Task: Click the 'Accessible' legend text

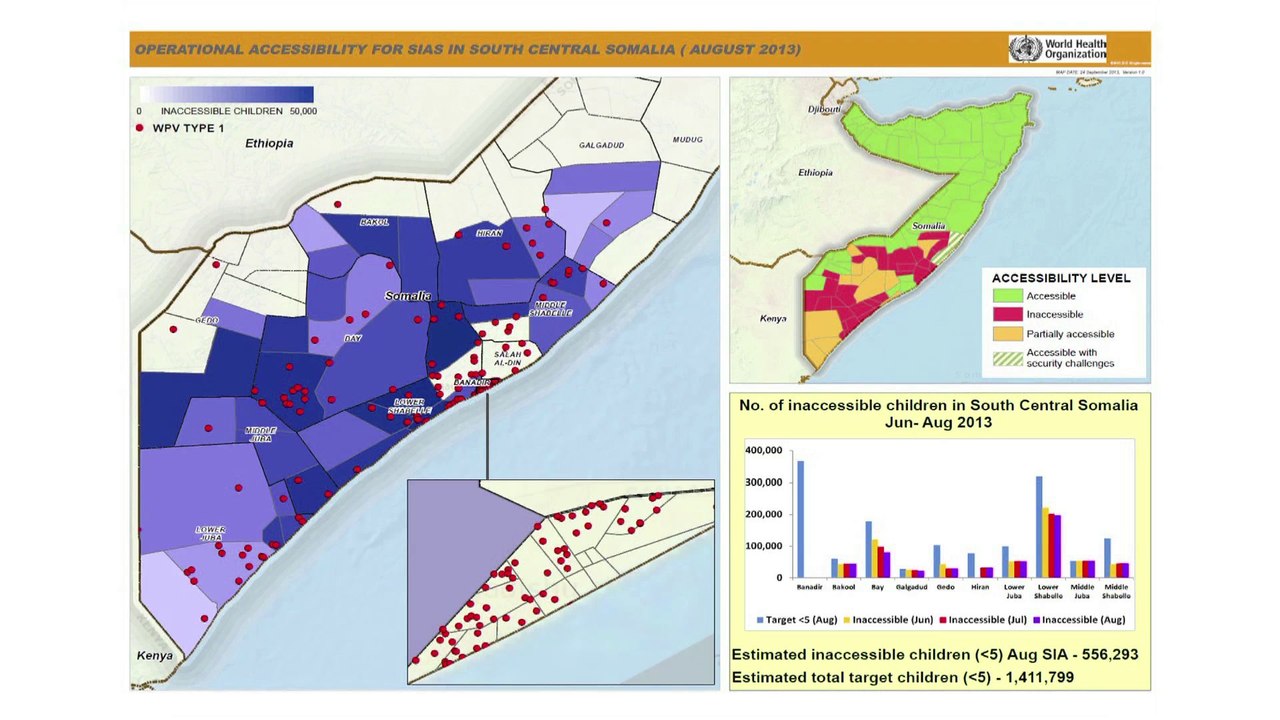Action: pos(1051,296)
